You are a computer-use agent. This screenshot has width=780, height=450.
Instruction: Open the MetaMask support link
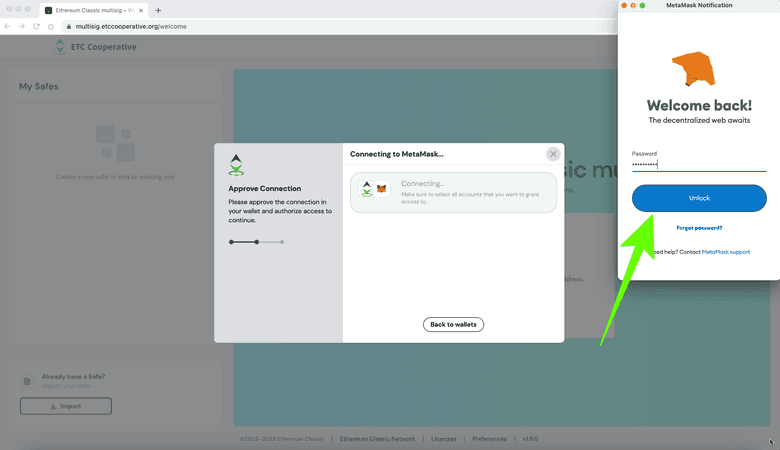pos(725,252)
